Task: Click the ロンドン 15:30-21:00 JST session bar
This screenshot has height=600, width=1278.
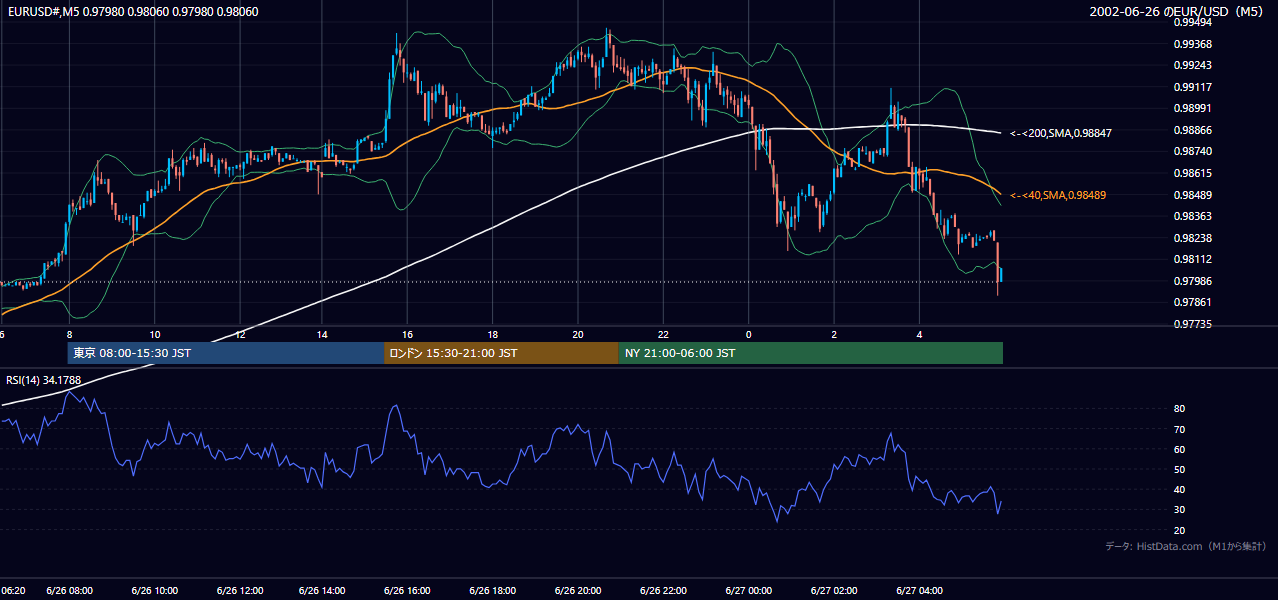Action: [x=501, y=353]
